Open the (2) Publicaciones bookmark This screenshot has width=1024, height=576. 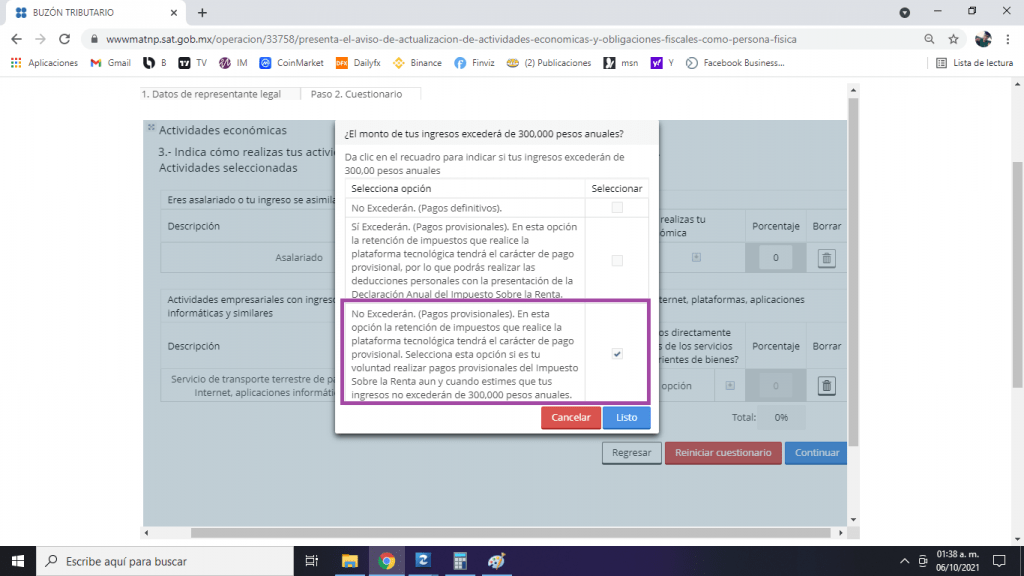pos(549,63)
